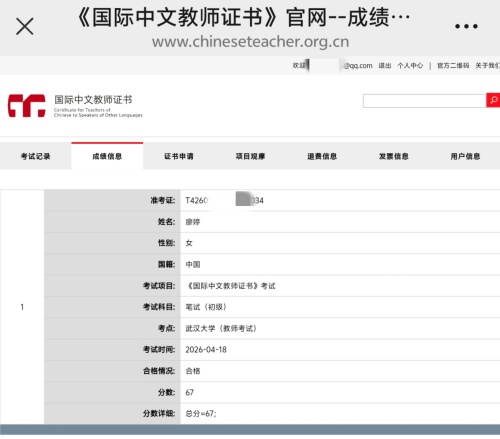Close the in-app browser with the X icon
This screenshot has width=500, height=439.
[25, 26]
